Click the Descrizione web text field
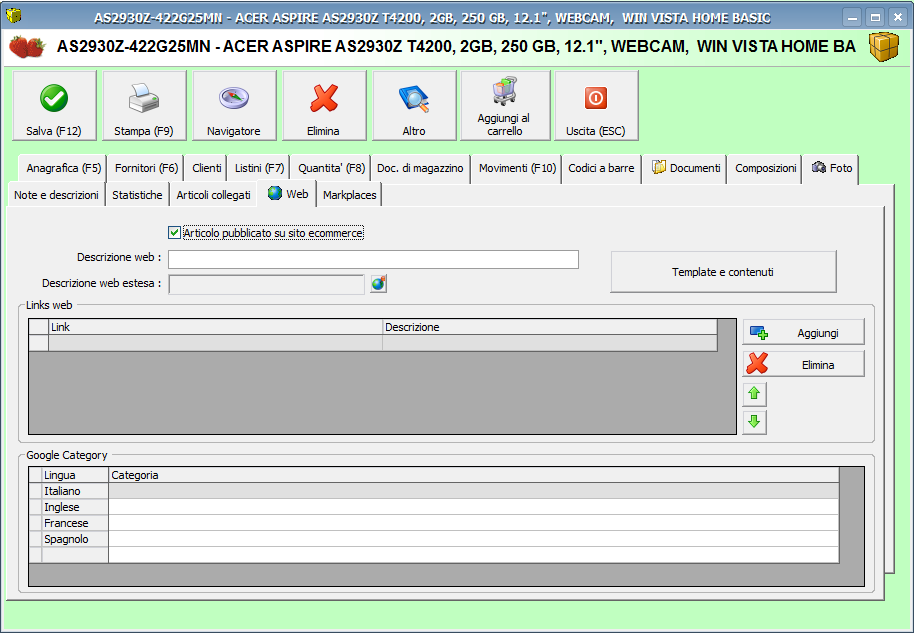The width and height of the screenshot is (914, 633). (373, 259)
